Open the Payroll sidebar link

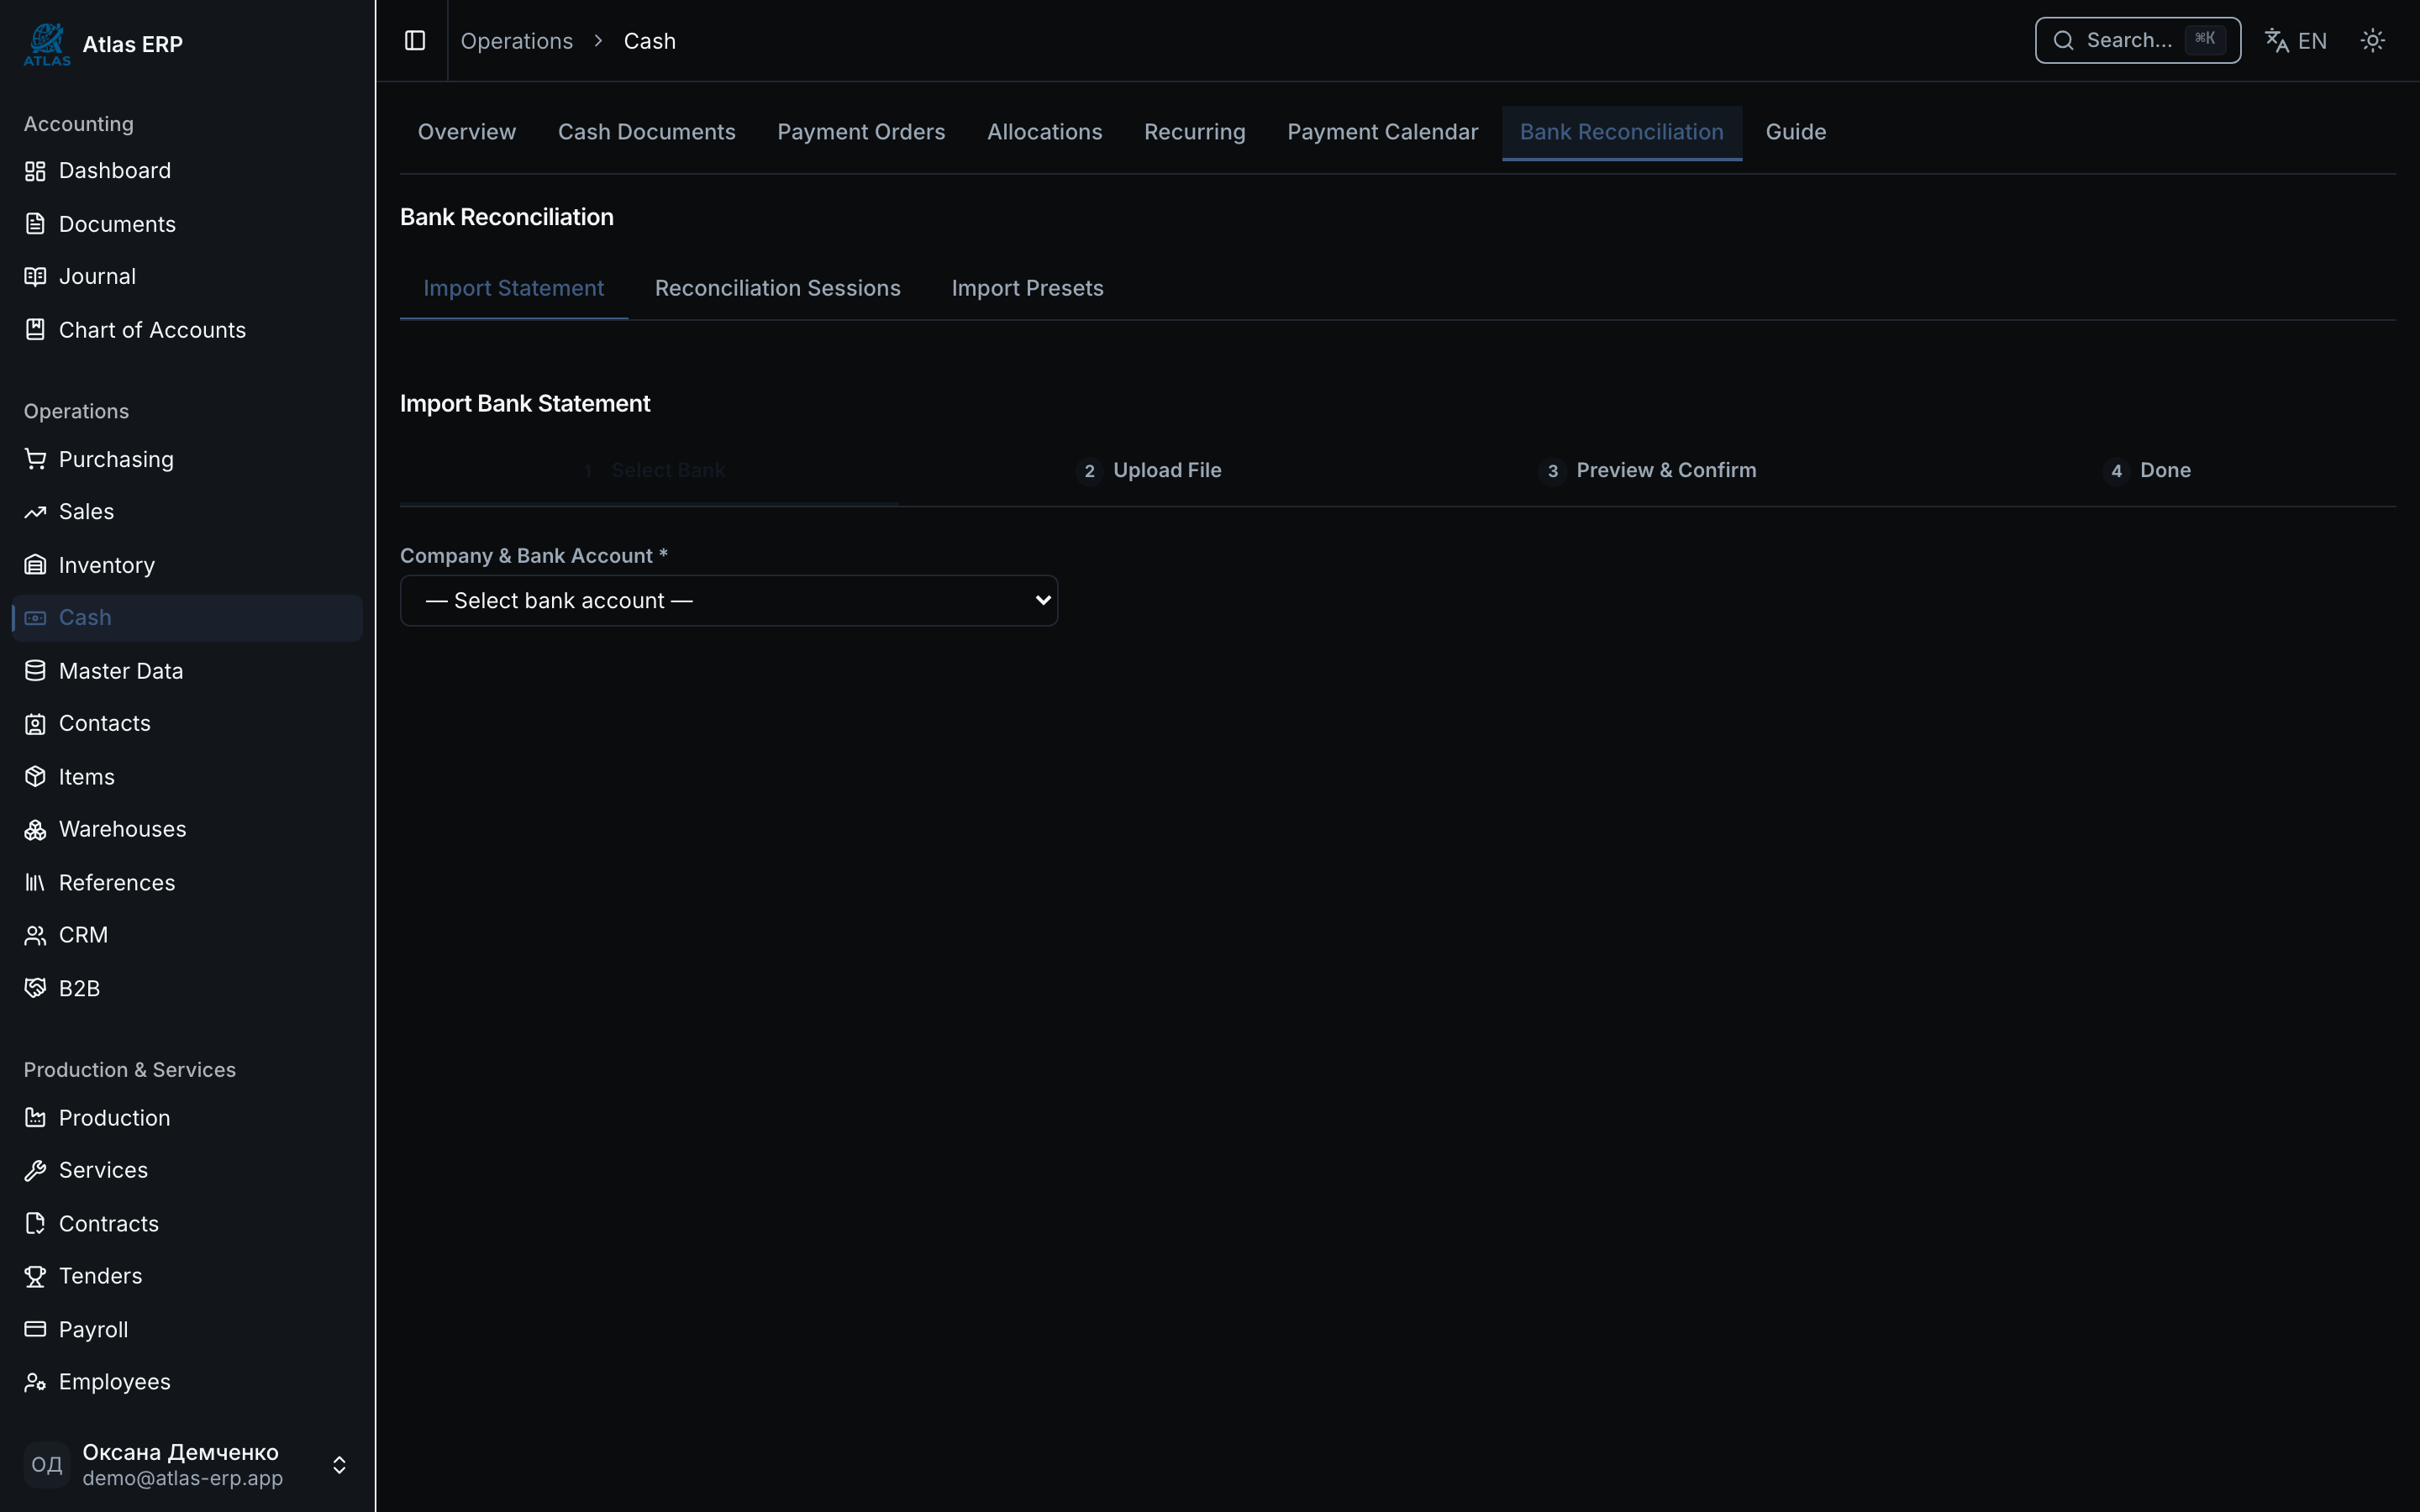click(188, 1330)
